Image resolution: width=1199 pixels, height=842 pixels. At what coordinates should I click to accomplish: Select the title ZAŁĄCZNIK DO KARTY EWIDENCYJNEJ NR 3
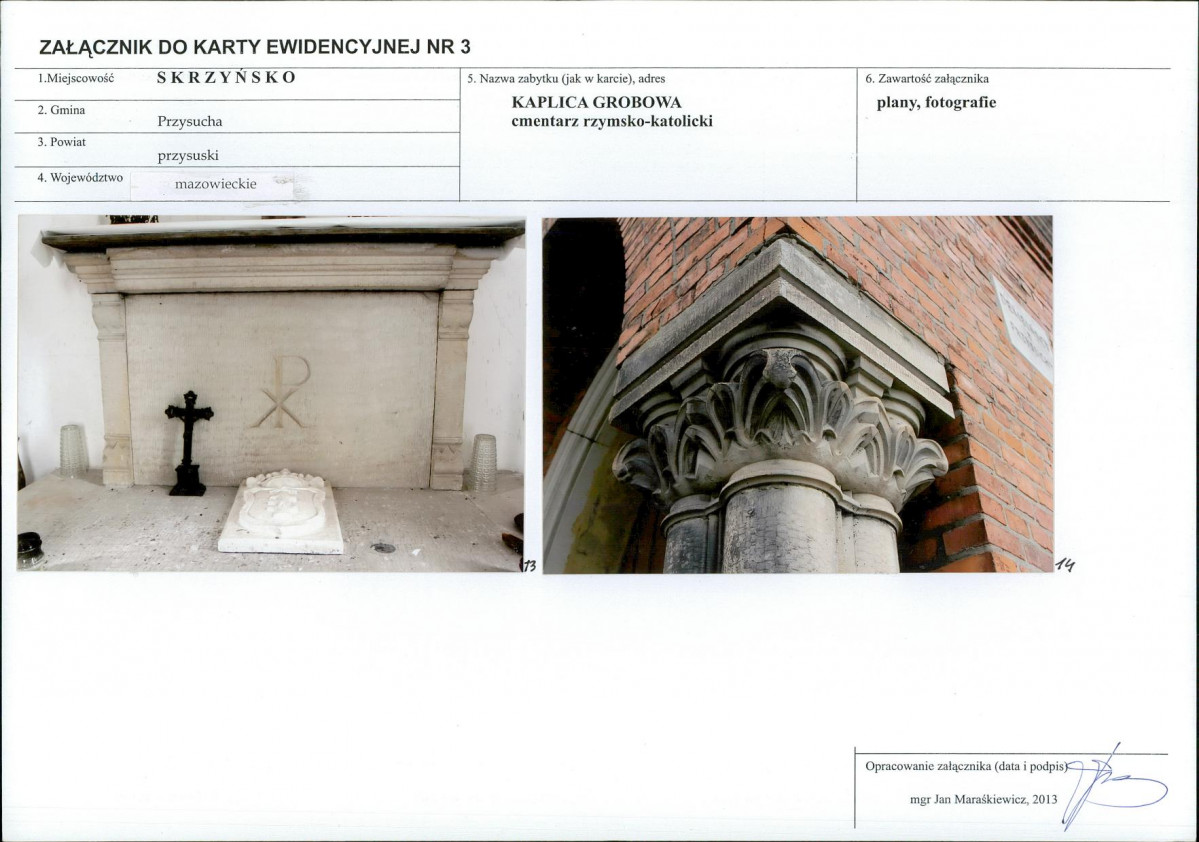(x=253, y=47)
